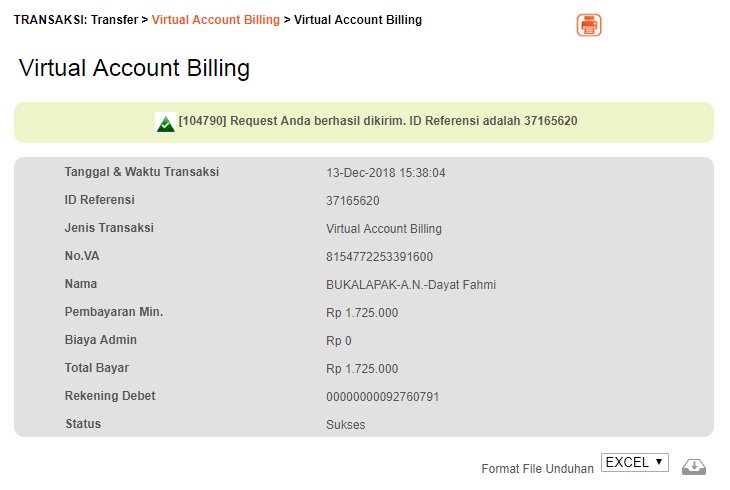Click the Biaya Admin value Rp 0
This screenshot has width=730, height=490.
click(338, 341)
